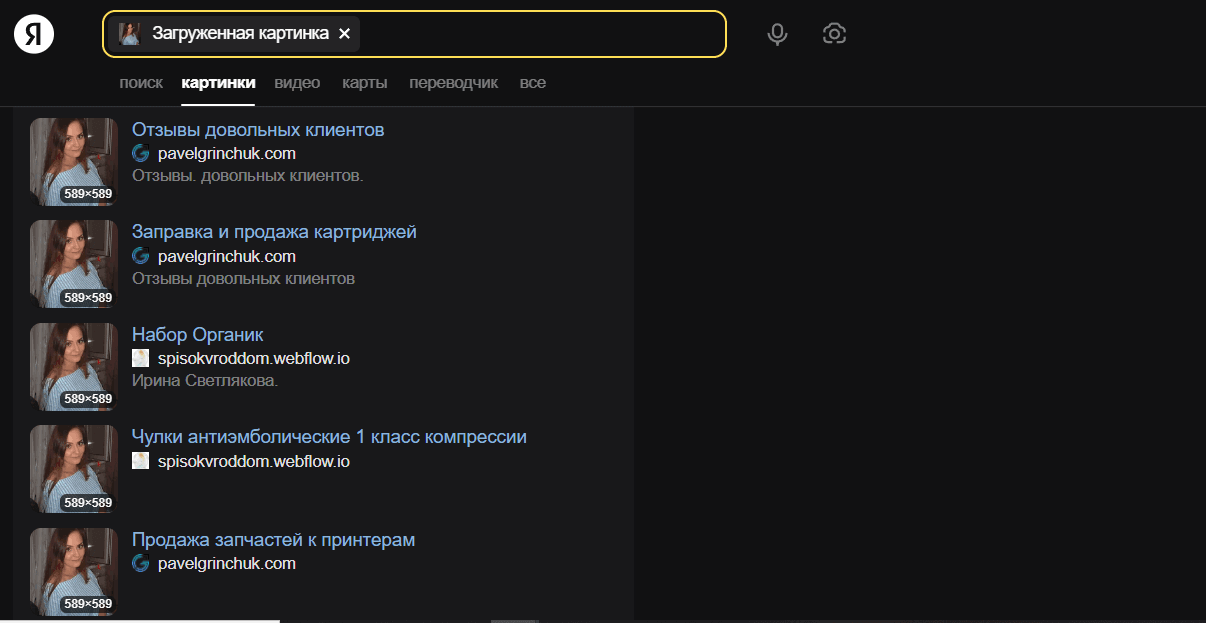
Task: Open the переводчик tab
Action: point(454,82)
